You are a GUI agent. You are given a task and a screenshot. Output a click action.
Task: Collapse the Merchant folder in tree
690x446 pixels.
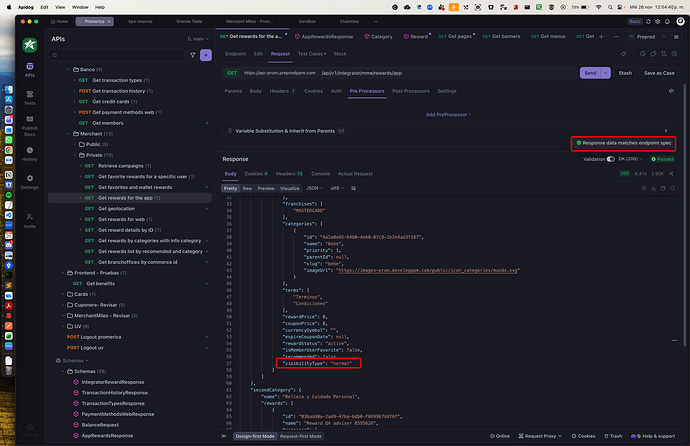click(70, 133)
